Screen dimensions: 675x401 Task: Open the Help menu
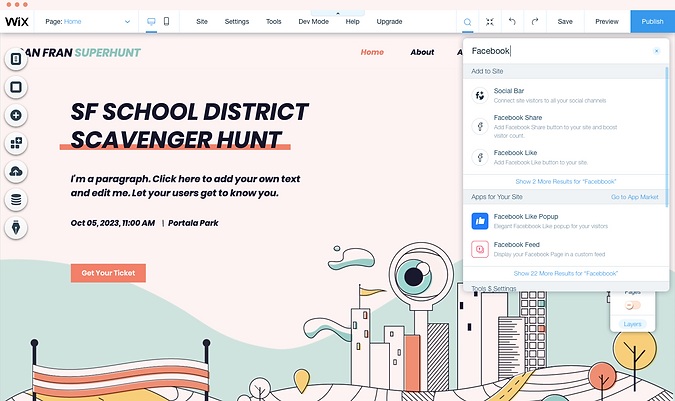coord(352,22)
